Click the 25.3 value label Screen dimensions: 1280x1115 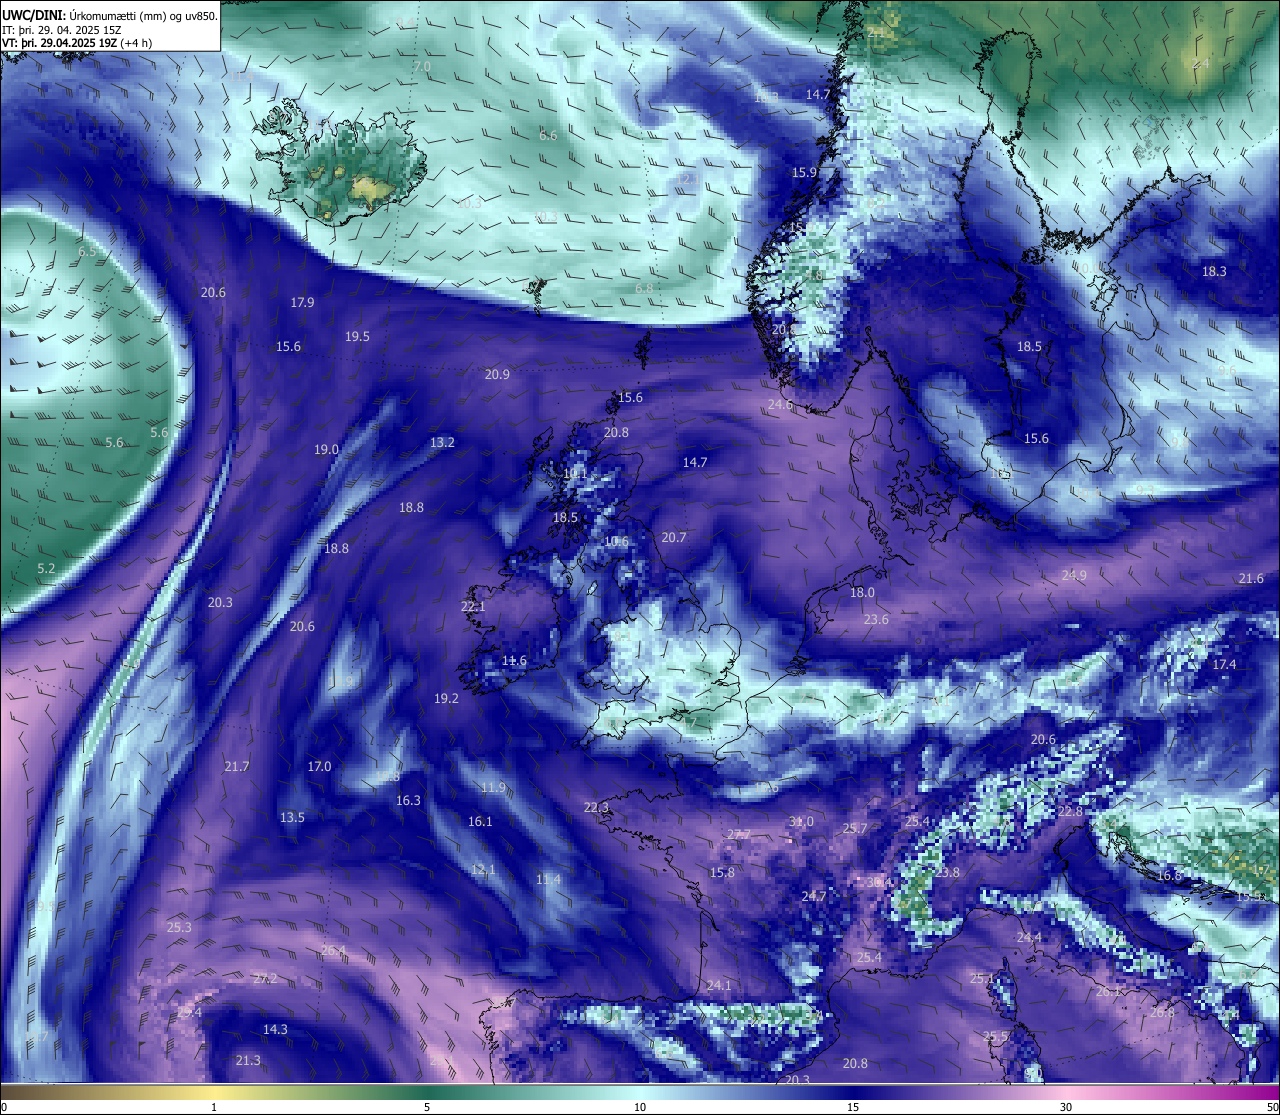click(179, 927)
